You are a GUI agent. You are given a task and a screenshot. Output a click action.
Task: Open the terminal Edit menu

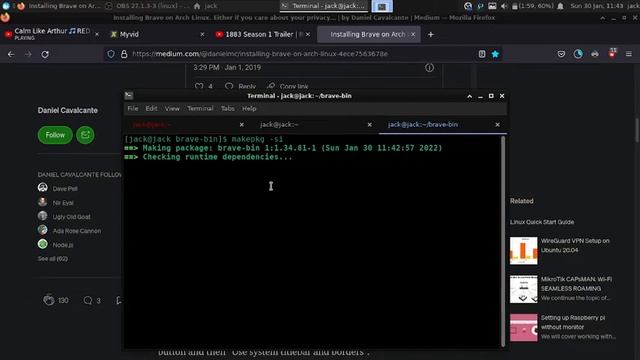[151, 109]
